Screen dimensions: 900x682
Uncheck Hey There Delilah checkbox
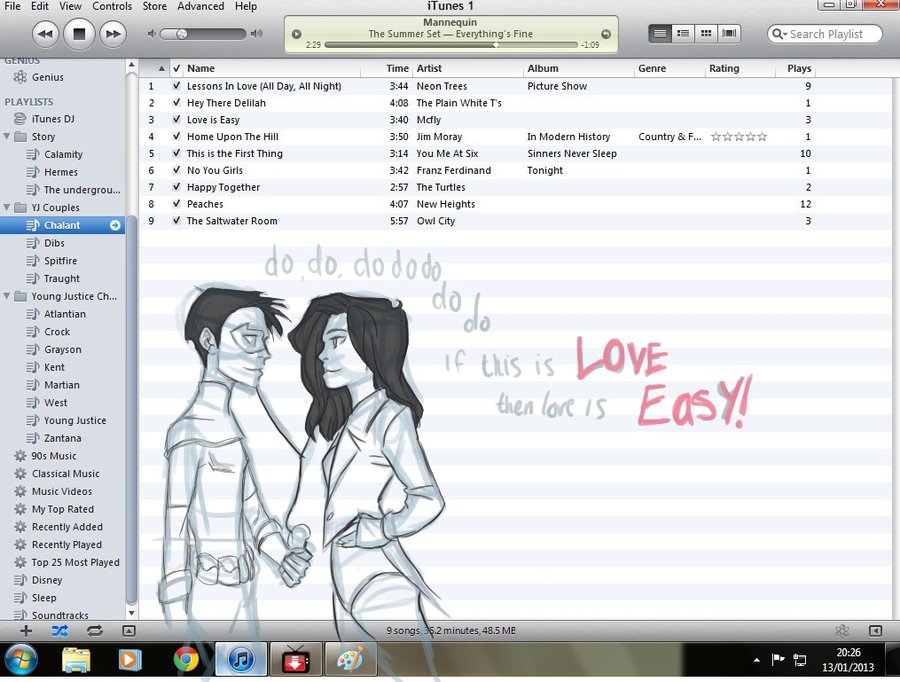click(x=176, y=103)
